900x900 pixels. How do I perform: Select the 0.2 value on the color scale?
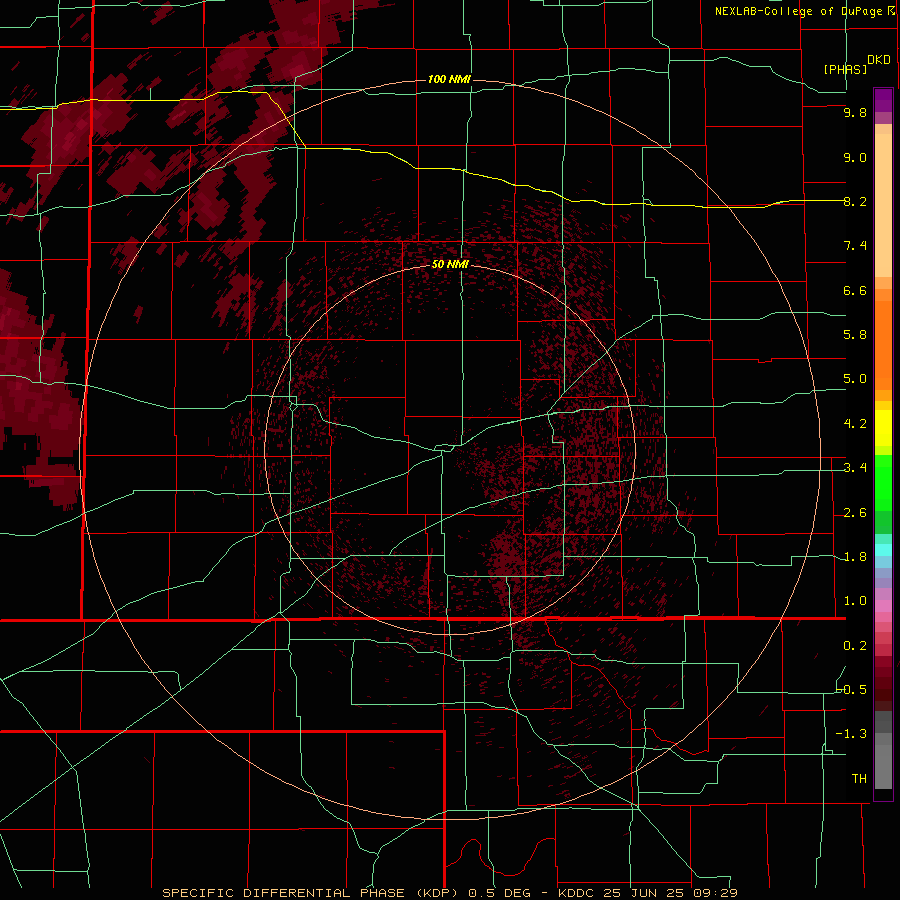(855, 646)
